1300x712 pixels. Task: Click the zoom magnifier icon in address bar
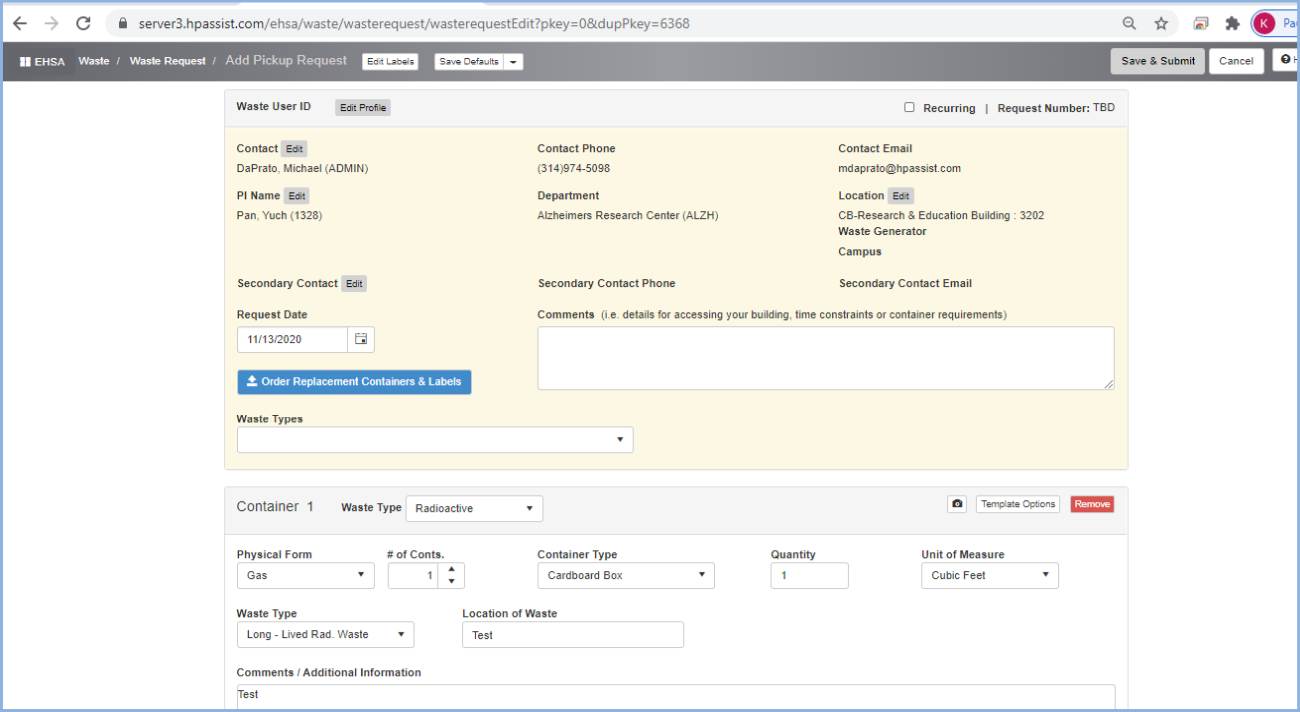(x=1129, y=23)
